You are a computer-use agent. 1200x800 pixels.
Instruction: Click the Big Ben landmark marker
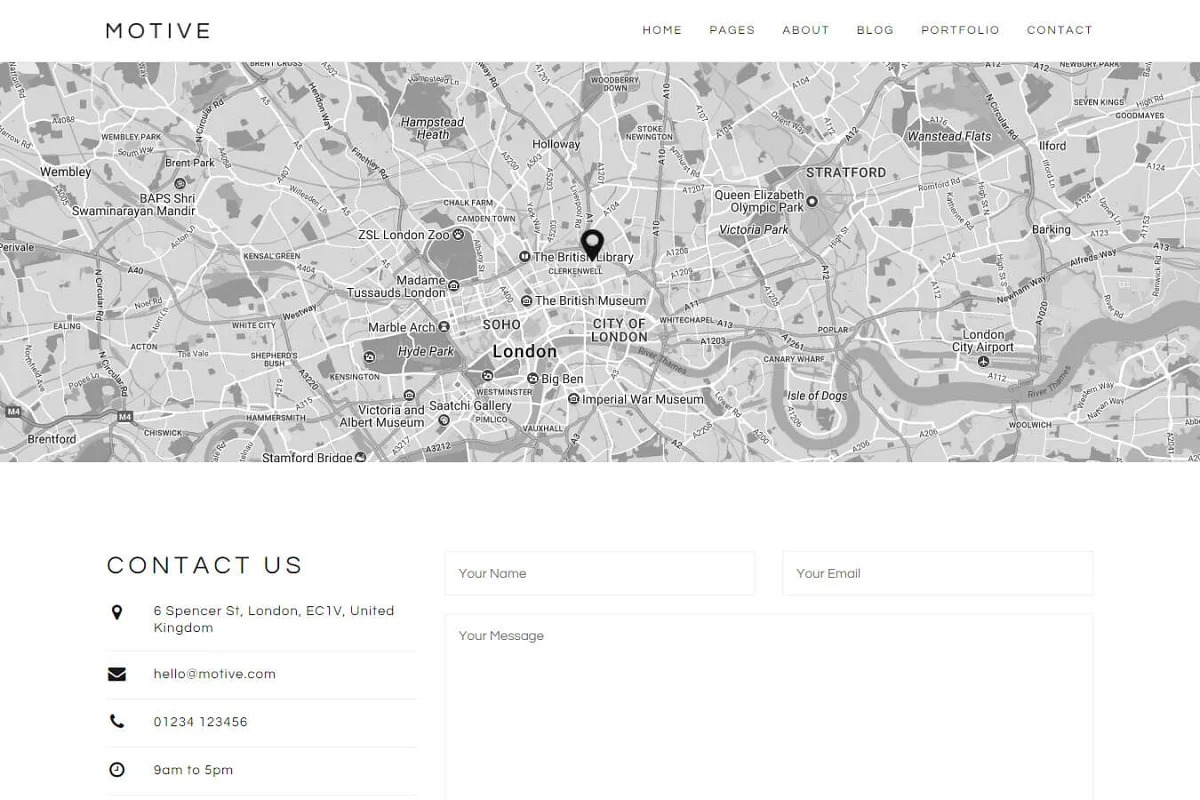532,379
